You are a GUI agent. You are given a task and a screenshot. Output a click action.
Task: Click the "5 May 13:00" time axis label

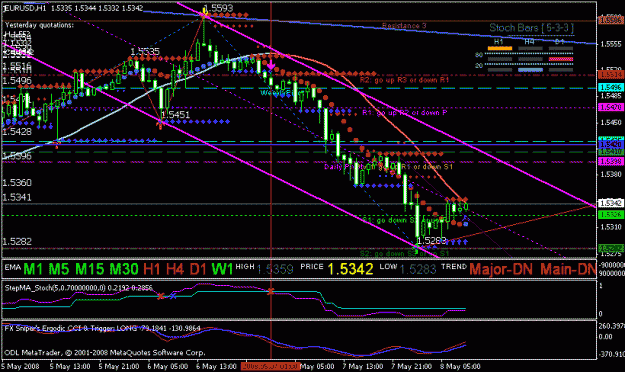(x=70, y=366)
